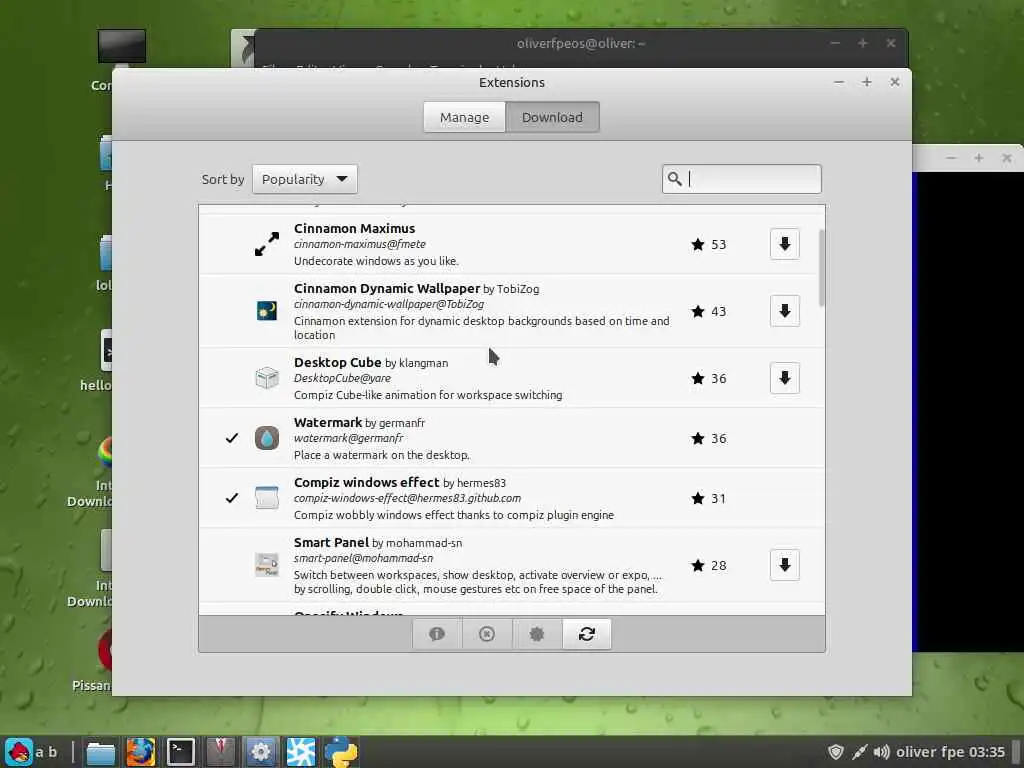
Task: Refresh the extension list
Action: [x=586, y=634]
